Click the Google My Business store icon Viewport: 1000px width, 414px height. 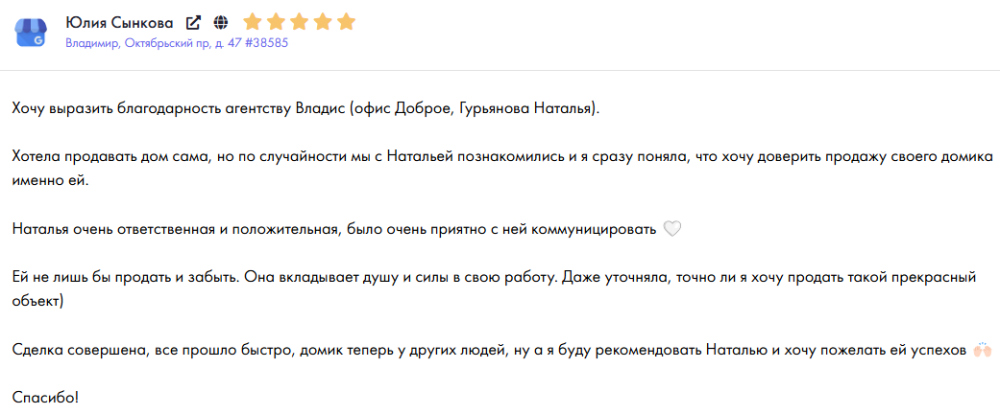[x=31, y=32]
